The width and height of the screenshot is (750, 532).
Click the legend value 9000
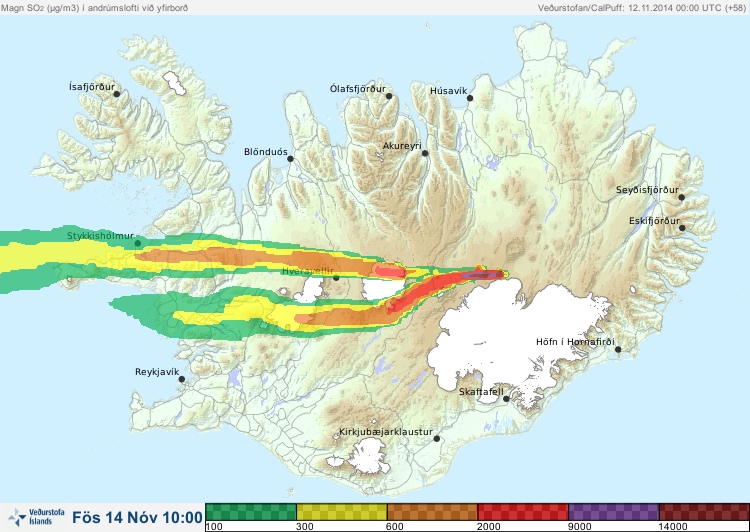click(580, 527)
